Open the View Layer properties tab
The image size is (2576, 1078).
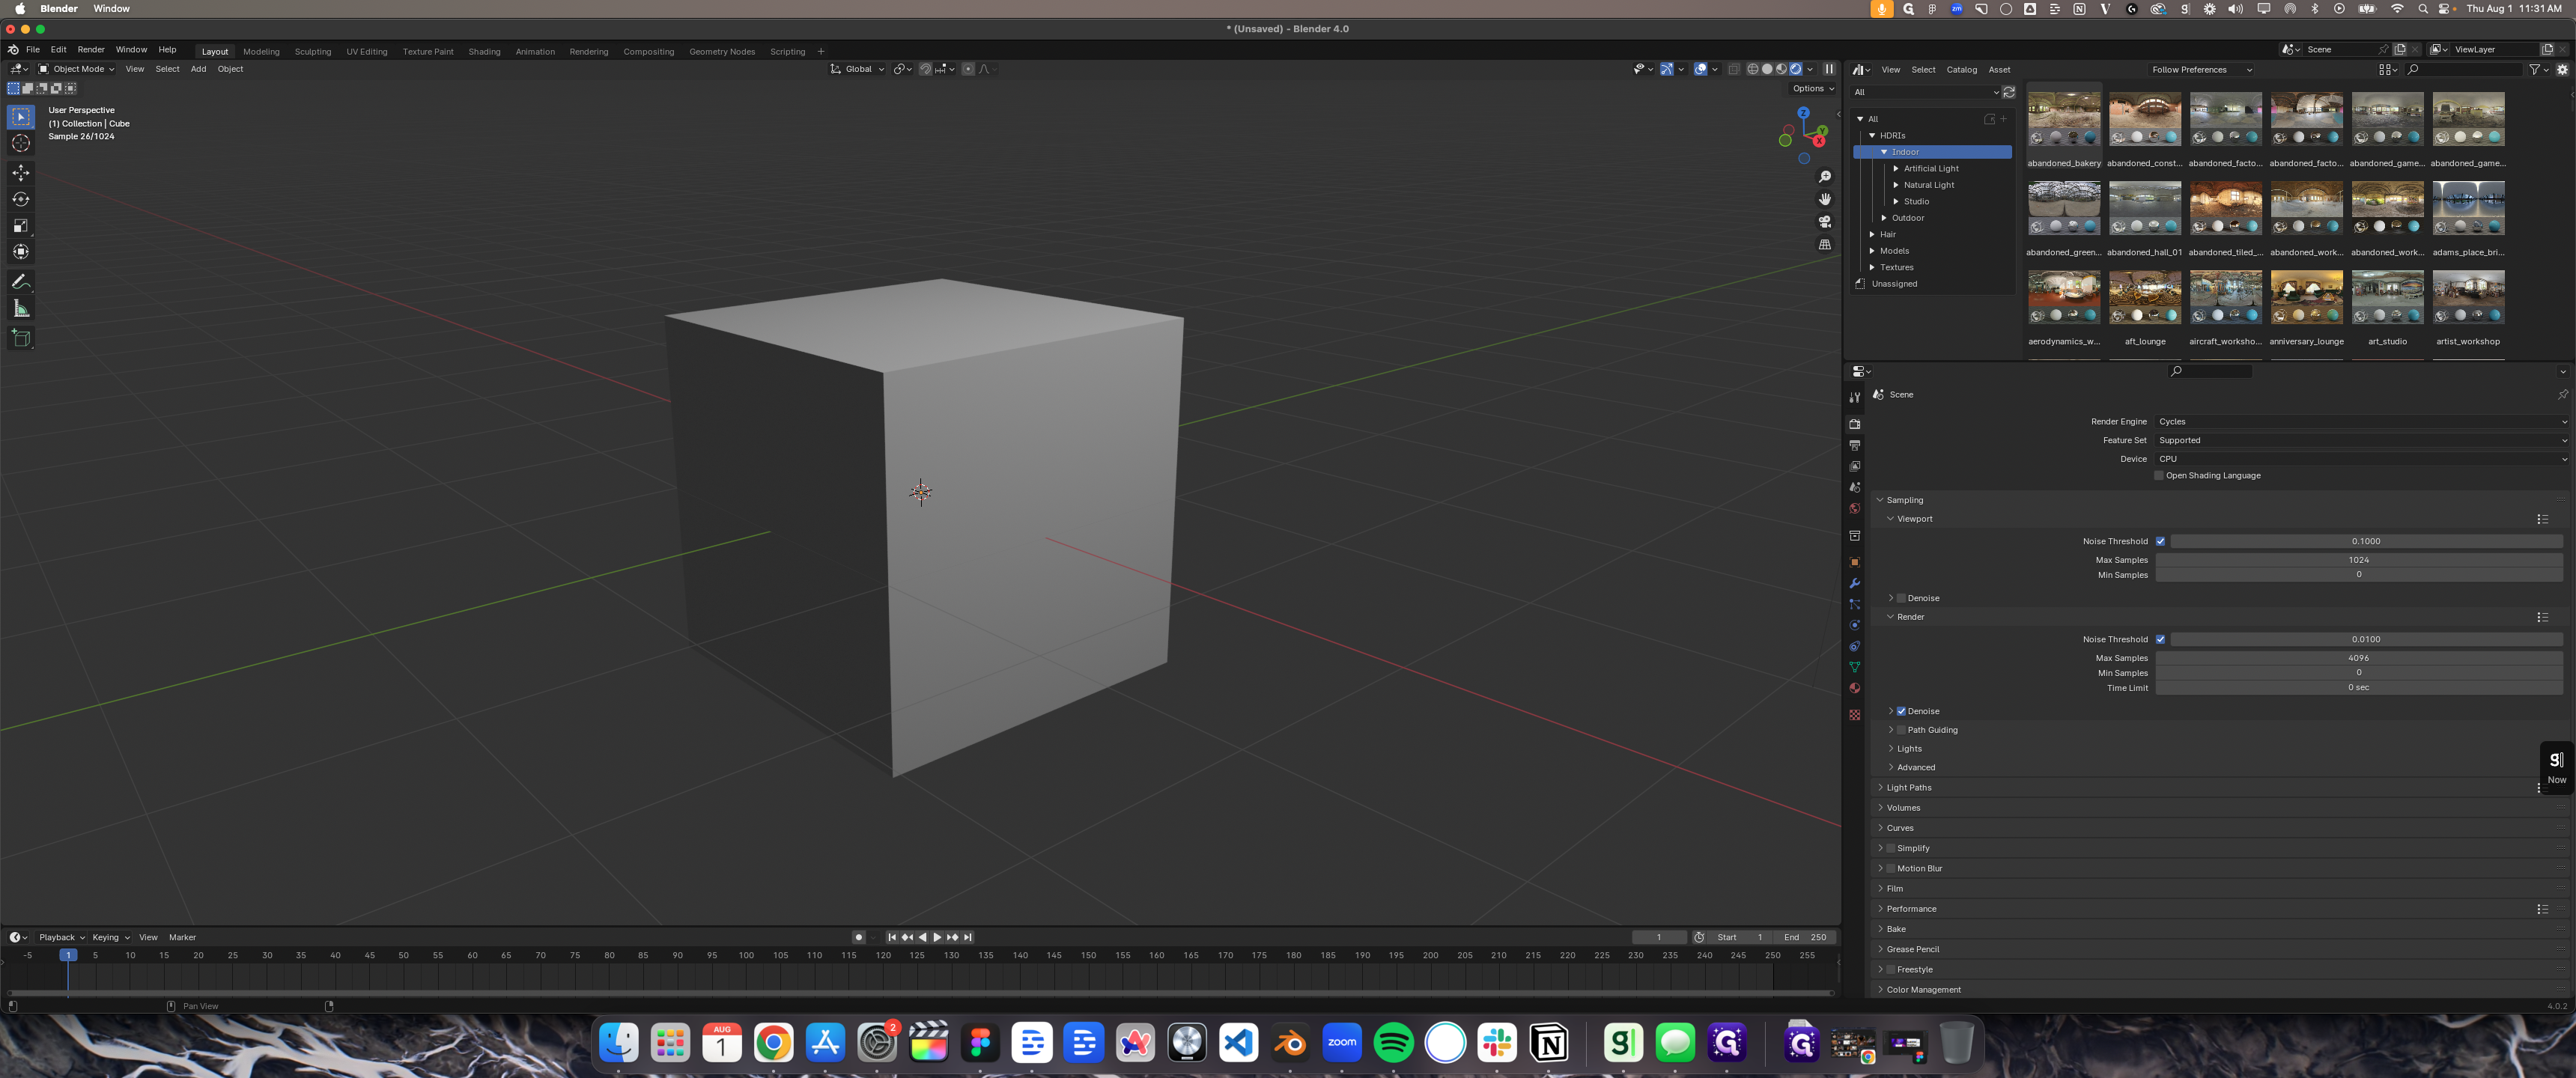pos(1854,466)
